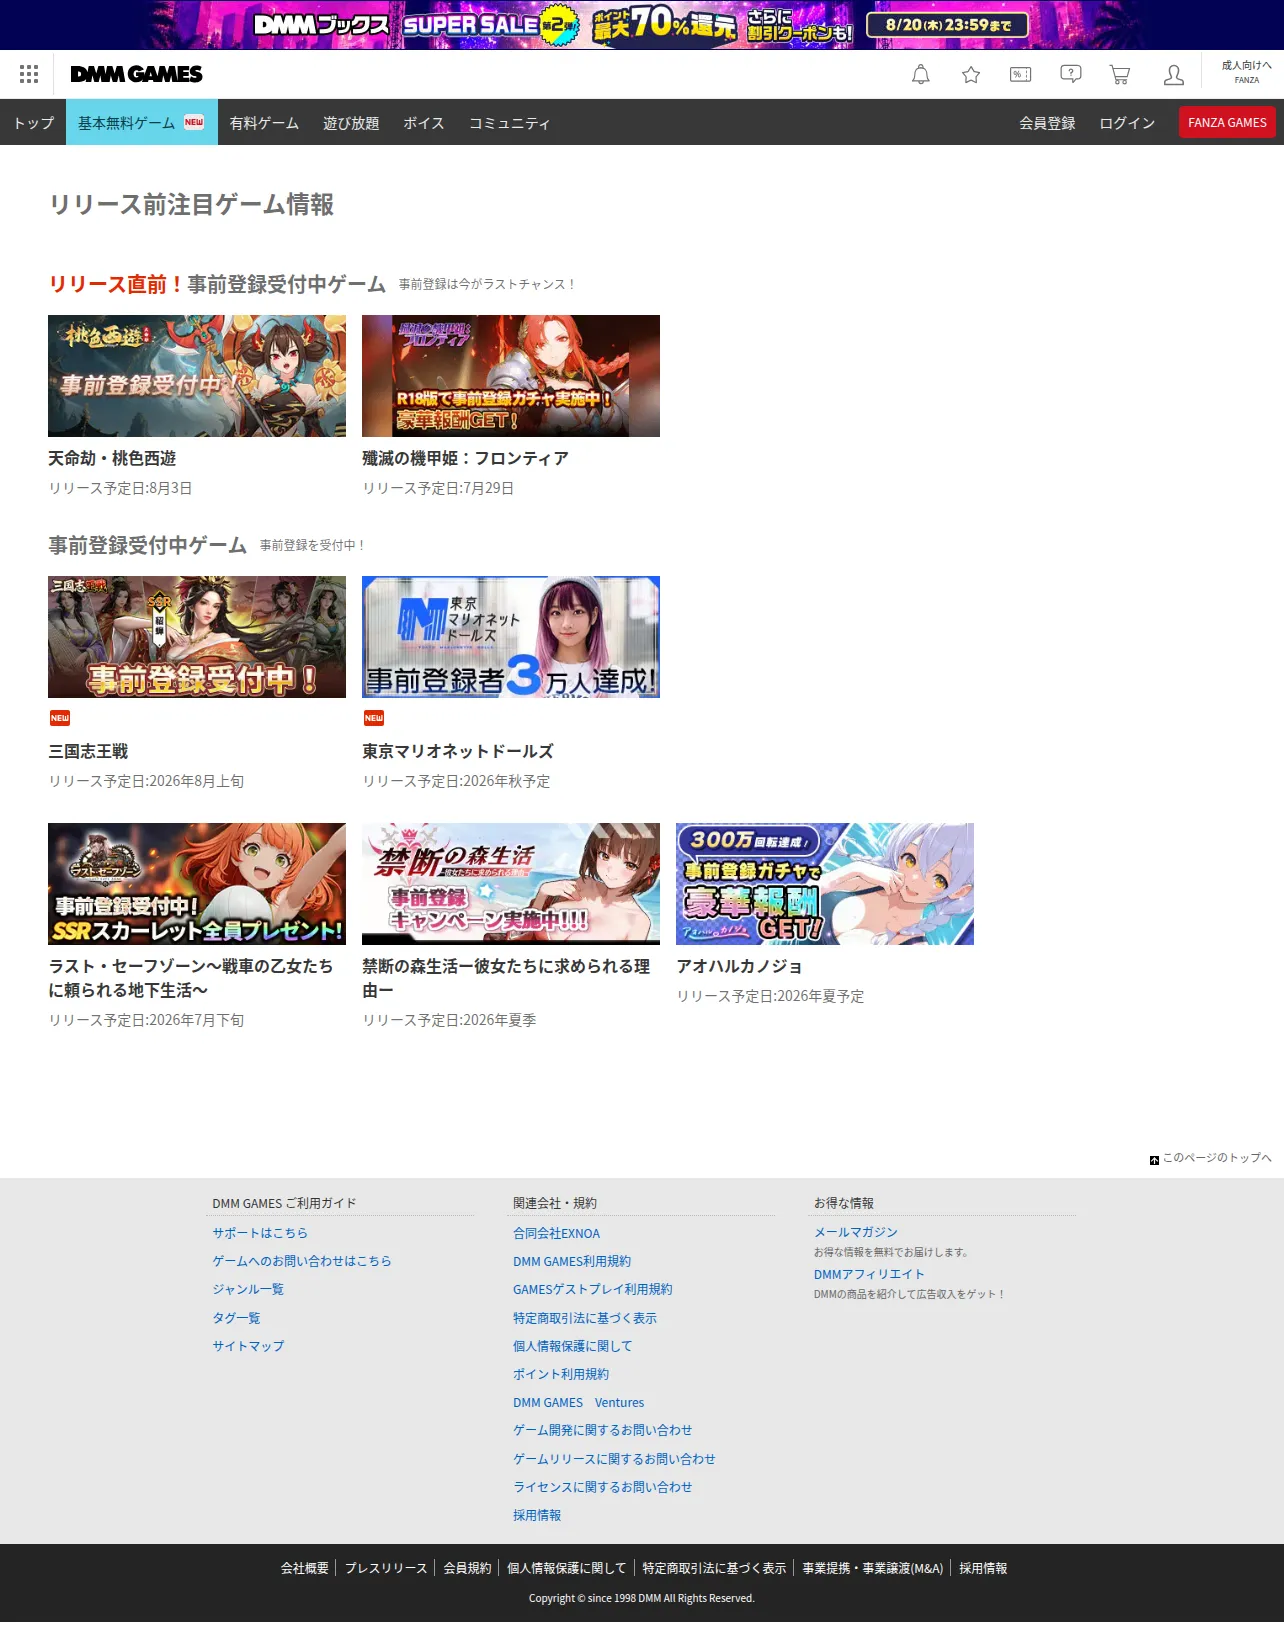
Task: Click ログイン in the navigation bar
Action: point(1127,122)
